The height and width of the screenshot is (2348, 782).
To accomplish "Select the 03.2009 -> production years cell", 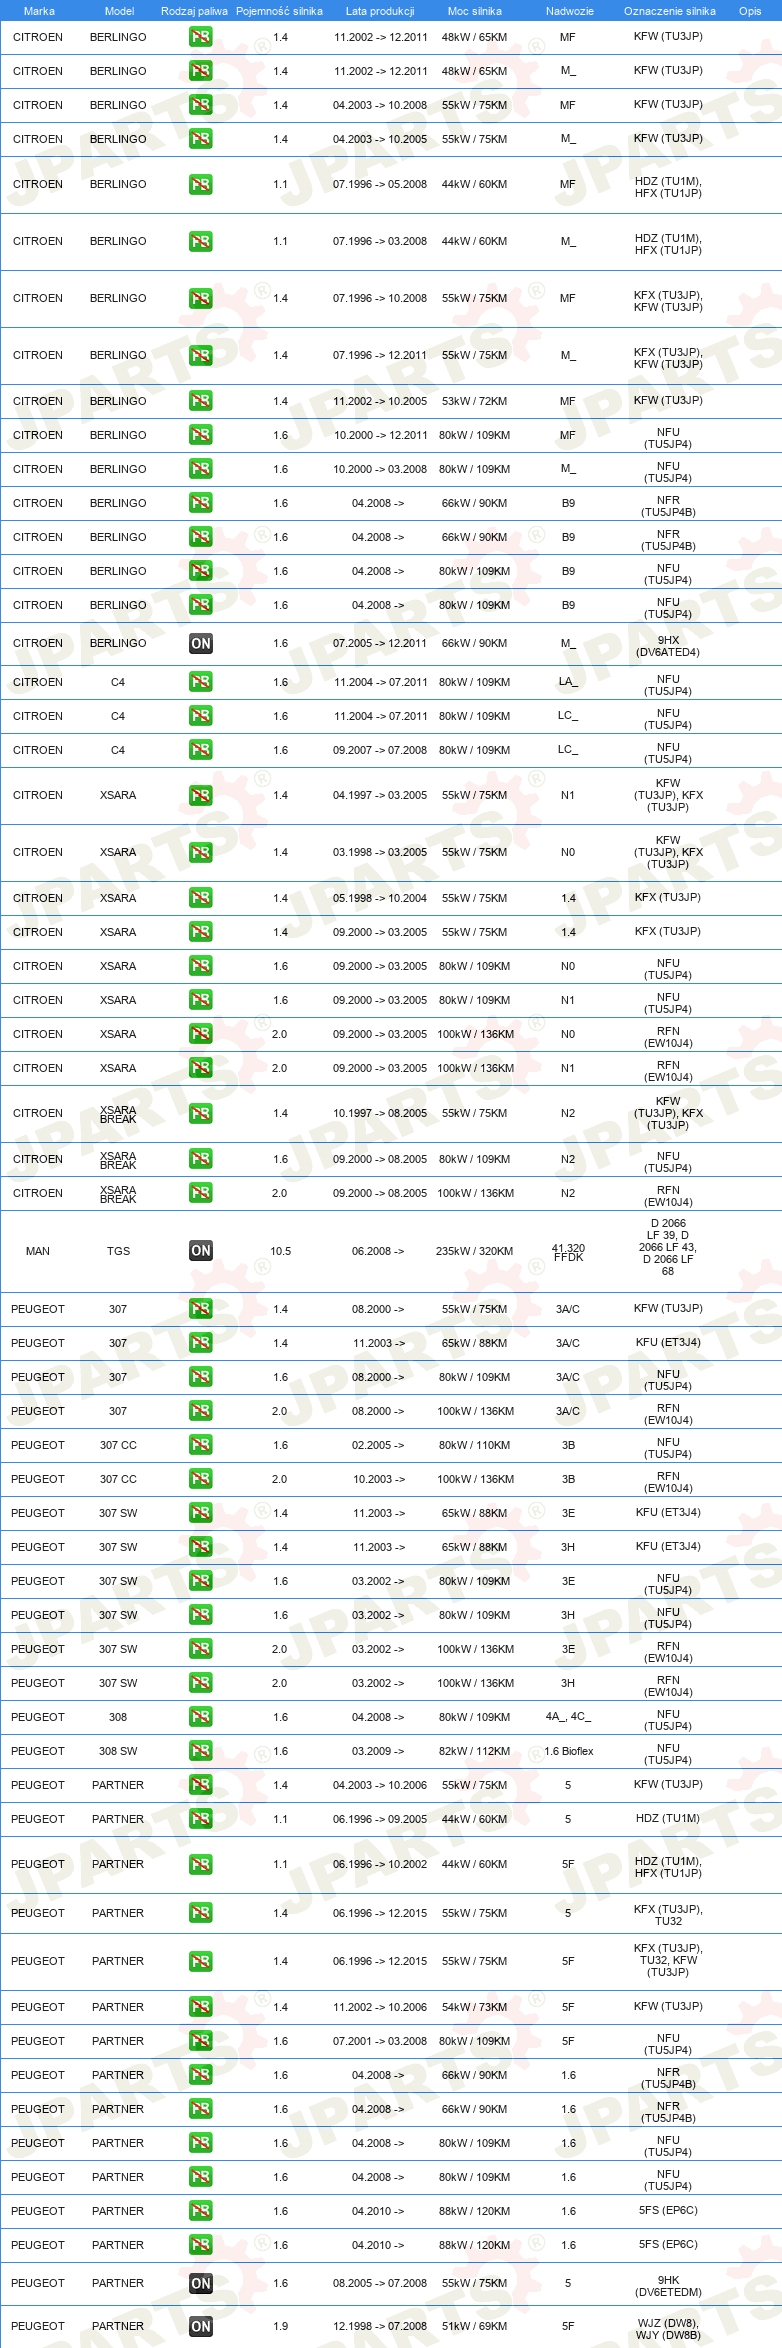I will [x=378, y=1751].
